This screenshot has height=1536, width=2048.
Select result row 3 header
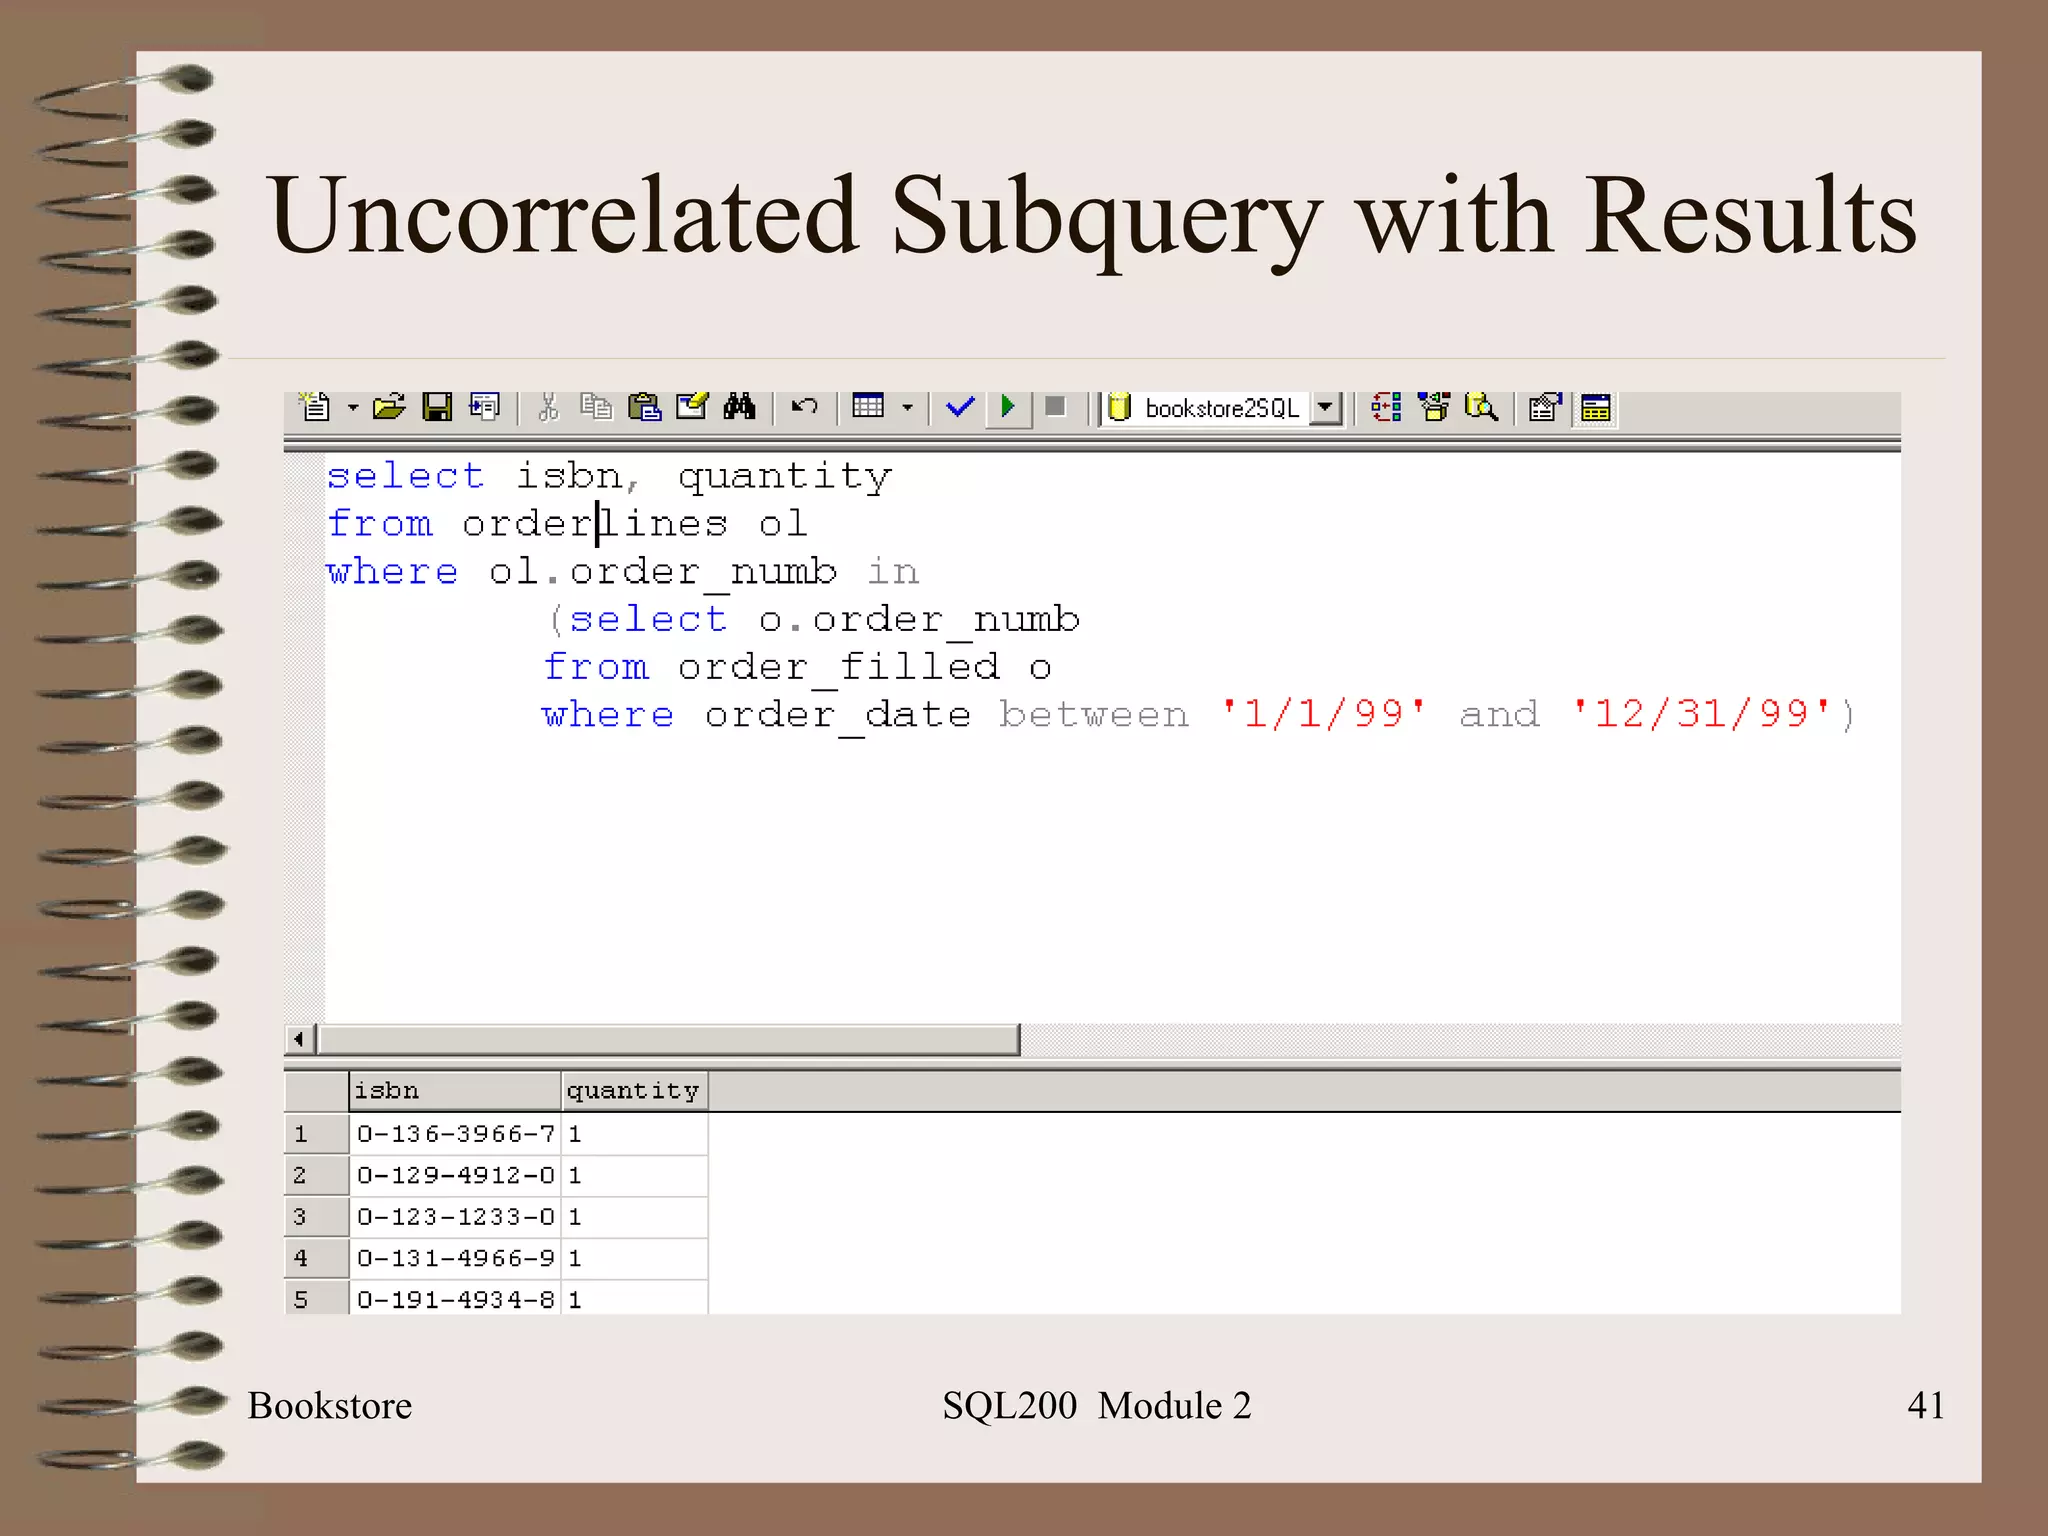click(x=315, y=1217)
